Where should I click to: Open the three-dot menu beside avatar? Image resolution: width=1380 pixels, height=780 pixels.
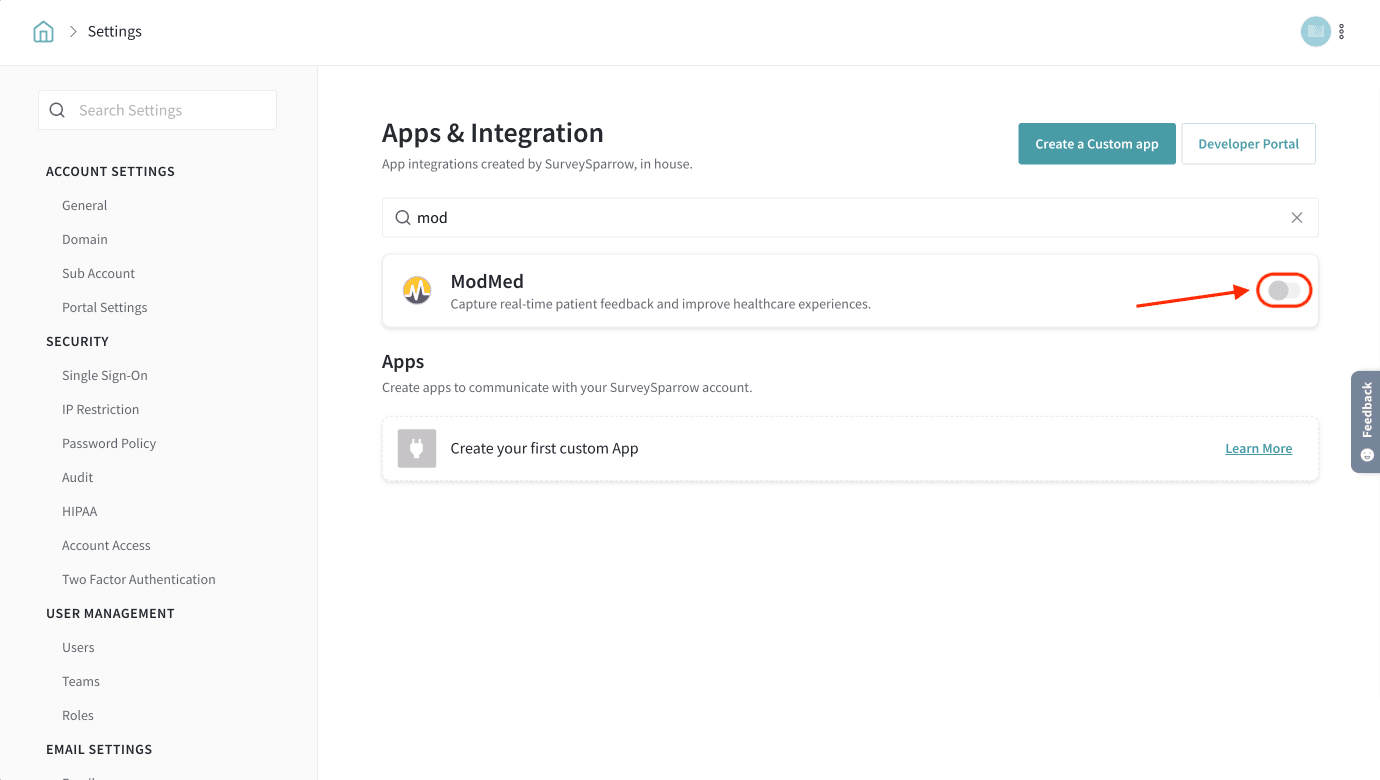coord(1341,32)
